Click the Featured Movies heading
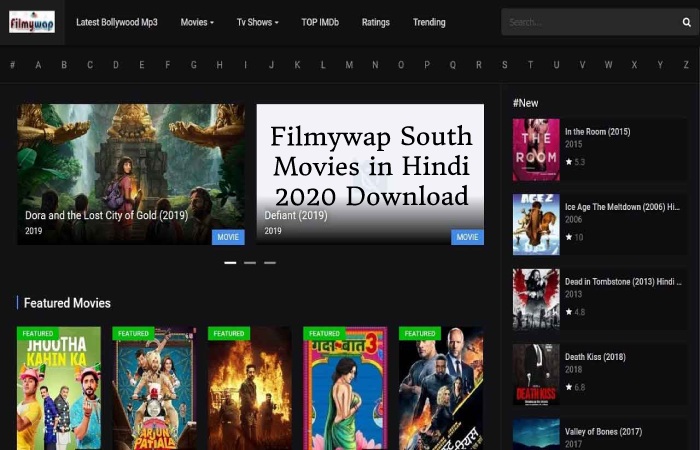Screen dimensions: 700x450 pyautogui.click(x=67, y=303)
